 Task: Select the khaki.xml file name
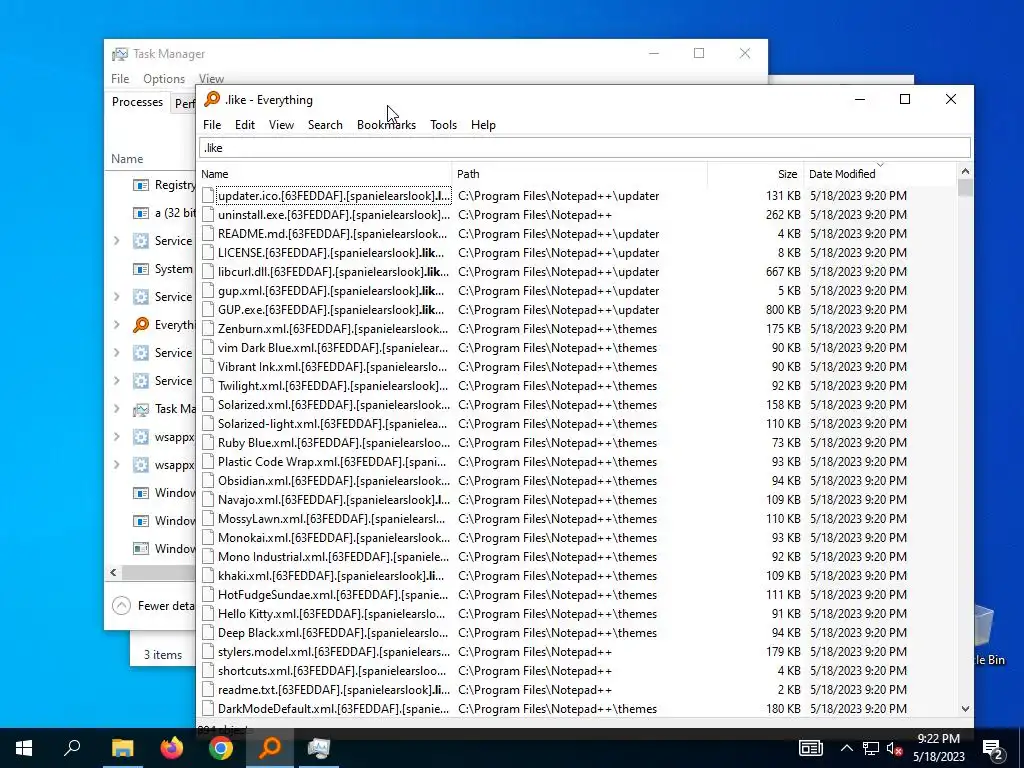[x=331, y=575]
